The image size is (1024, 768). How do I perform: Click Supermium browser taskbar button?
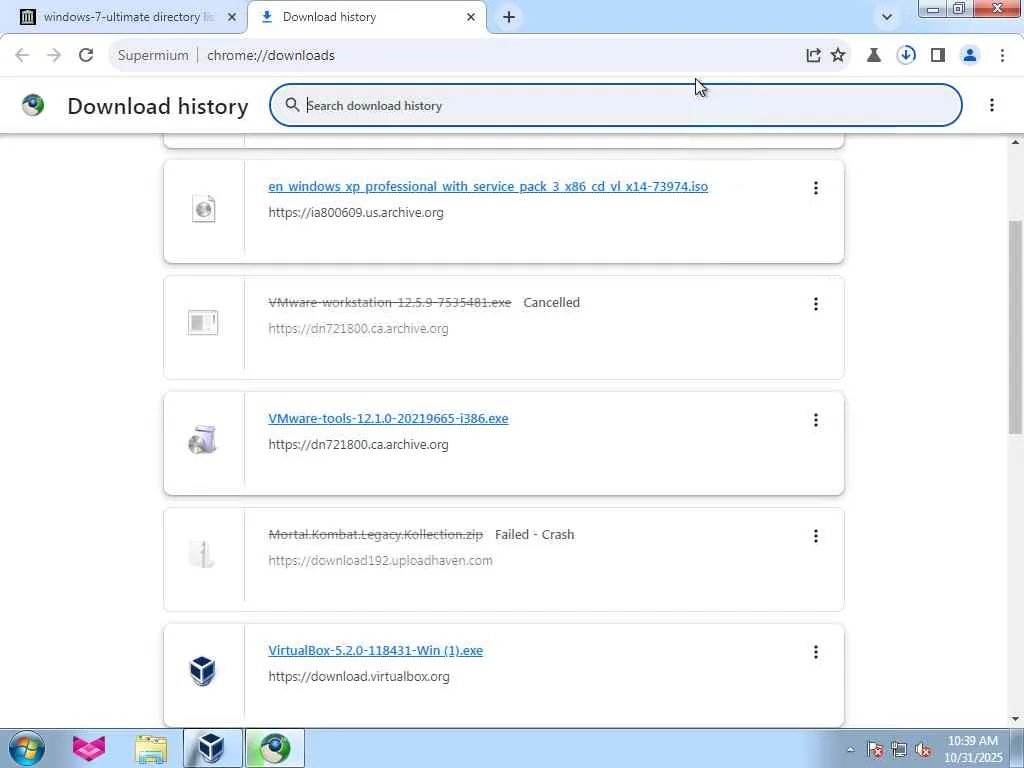[275, 748]
